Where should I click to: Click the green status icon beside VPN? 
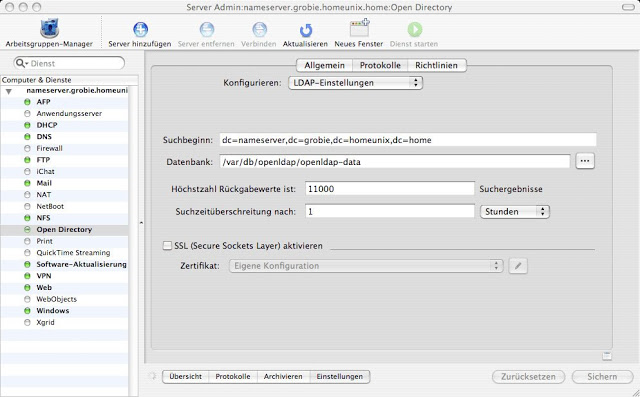coord(27,276)
